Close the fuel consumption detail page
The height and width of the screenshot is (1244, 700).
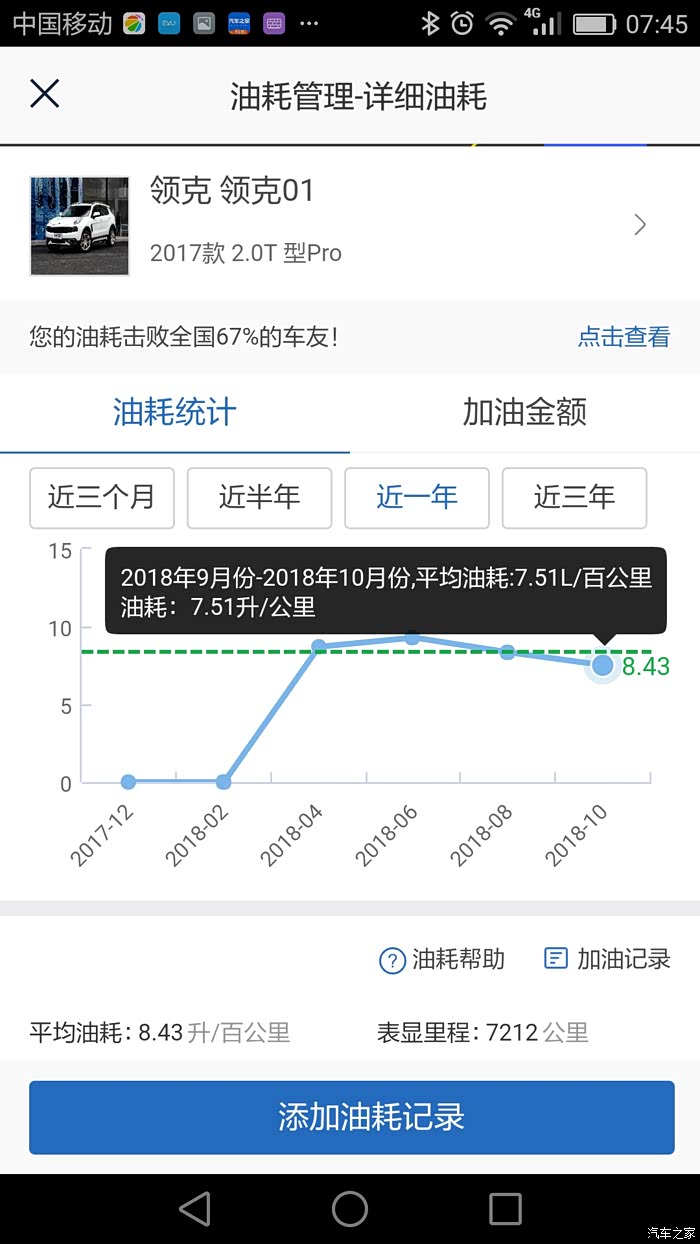coord(45,94)
